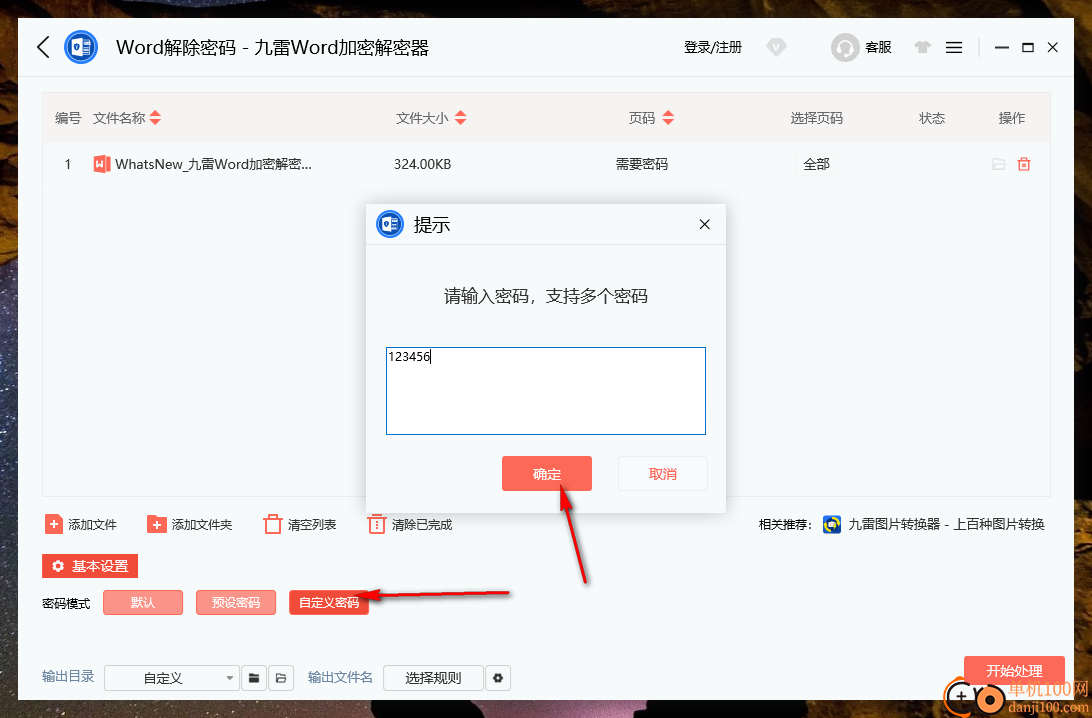This screenshot has width=1092, height=718.
Task: Click the 状态 column header
Action: [x=932, y=118]
